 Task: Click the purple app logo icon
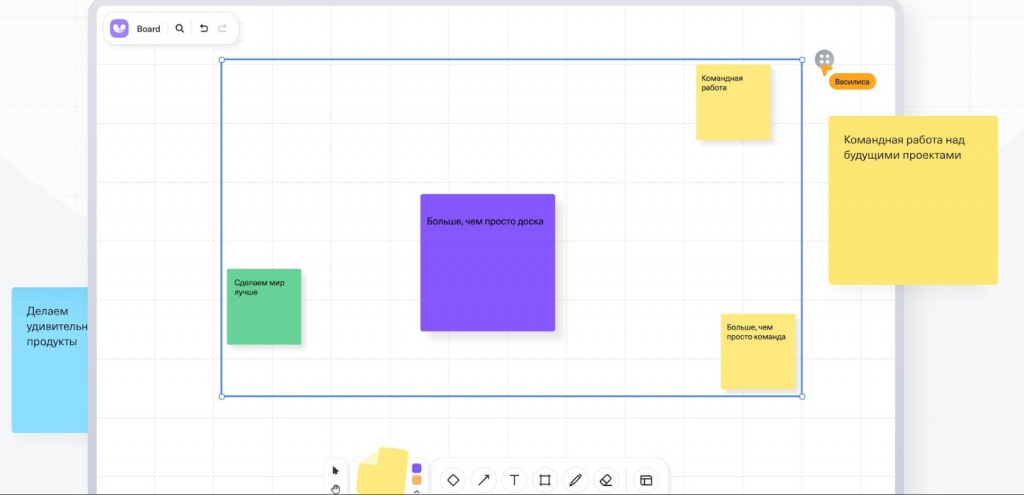coord(120,28)
